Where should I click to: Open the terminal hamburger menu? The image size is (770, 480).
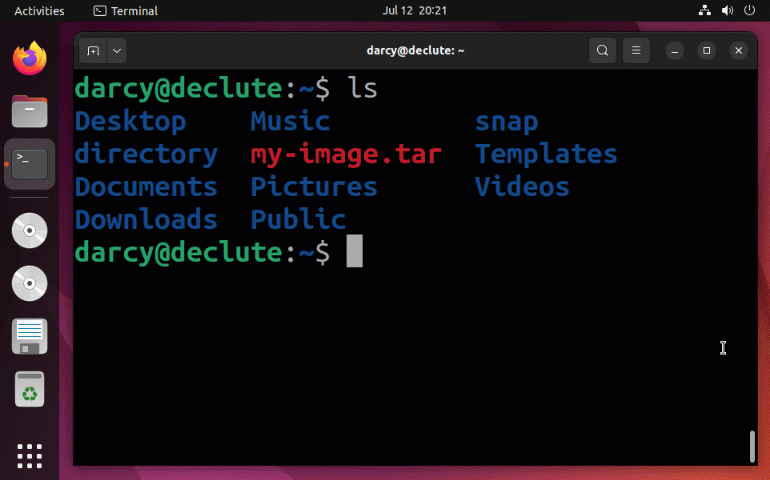click(636, 50)
